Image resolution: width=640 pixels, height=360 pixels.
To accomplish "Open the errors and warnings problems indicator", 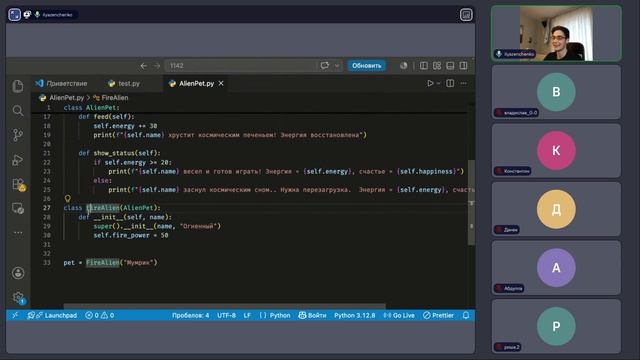I will (x=100, y=316).
